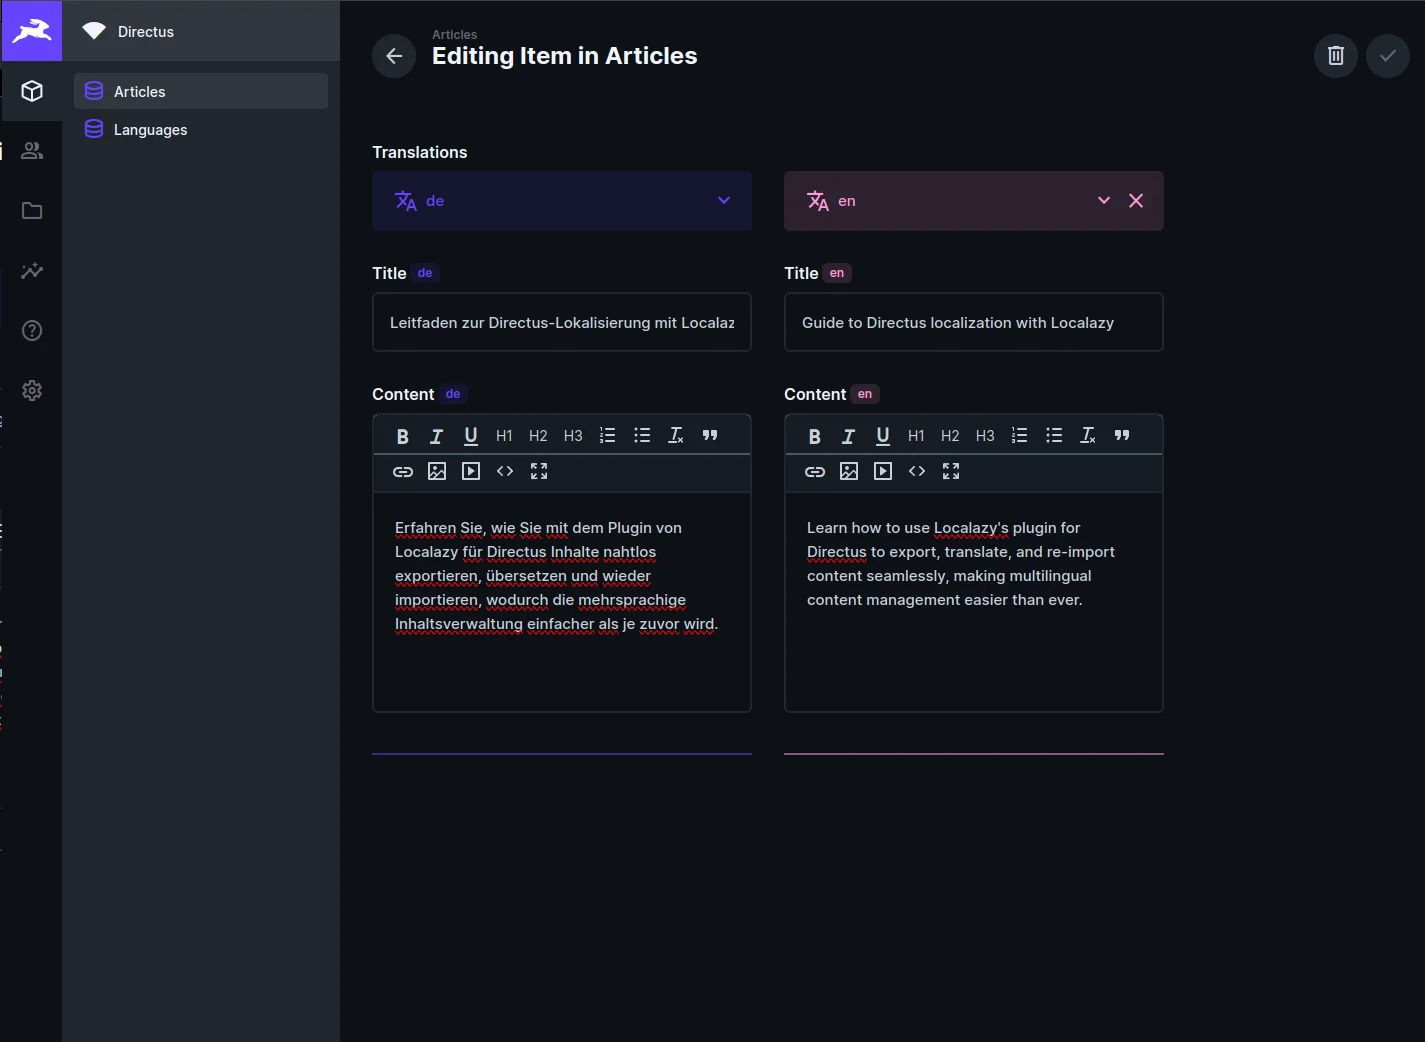The image size is (1425, 1042).
Task: Save item with the checkmark button
Action: coord(1388,56)
